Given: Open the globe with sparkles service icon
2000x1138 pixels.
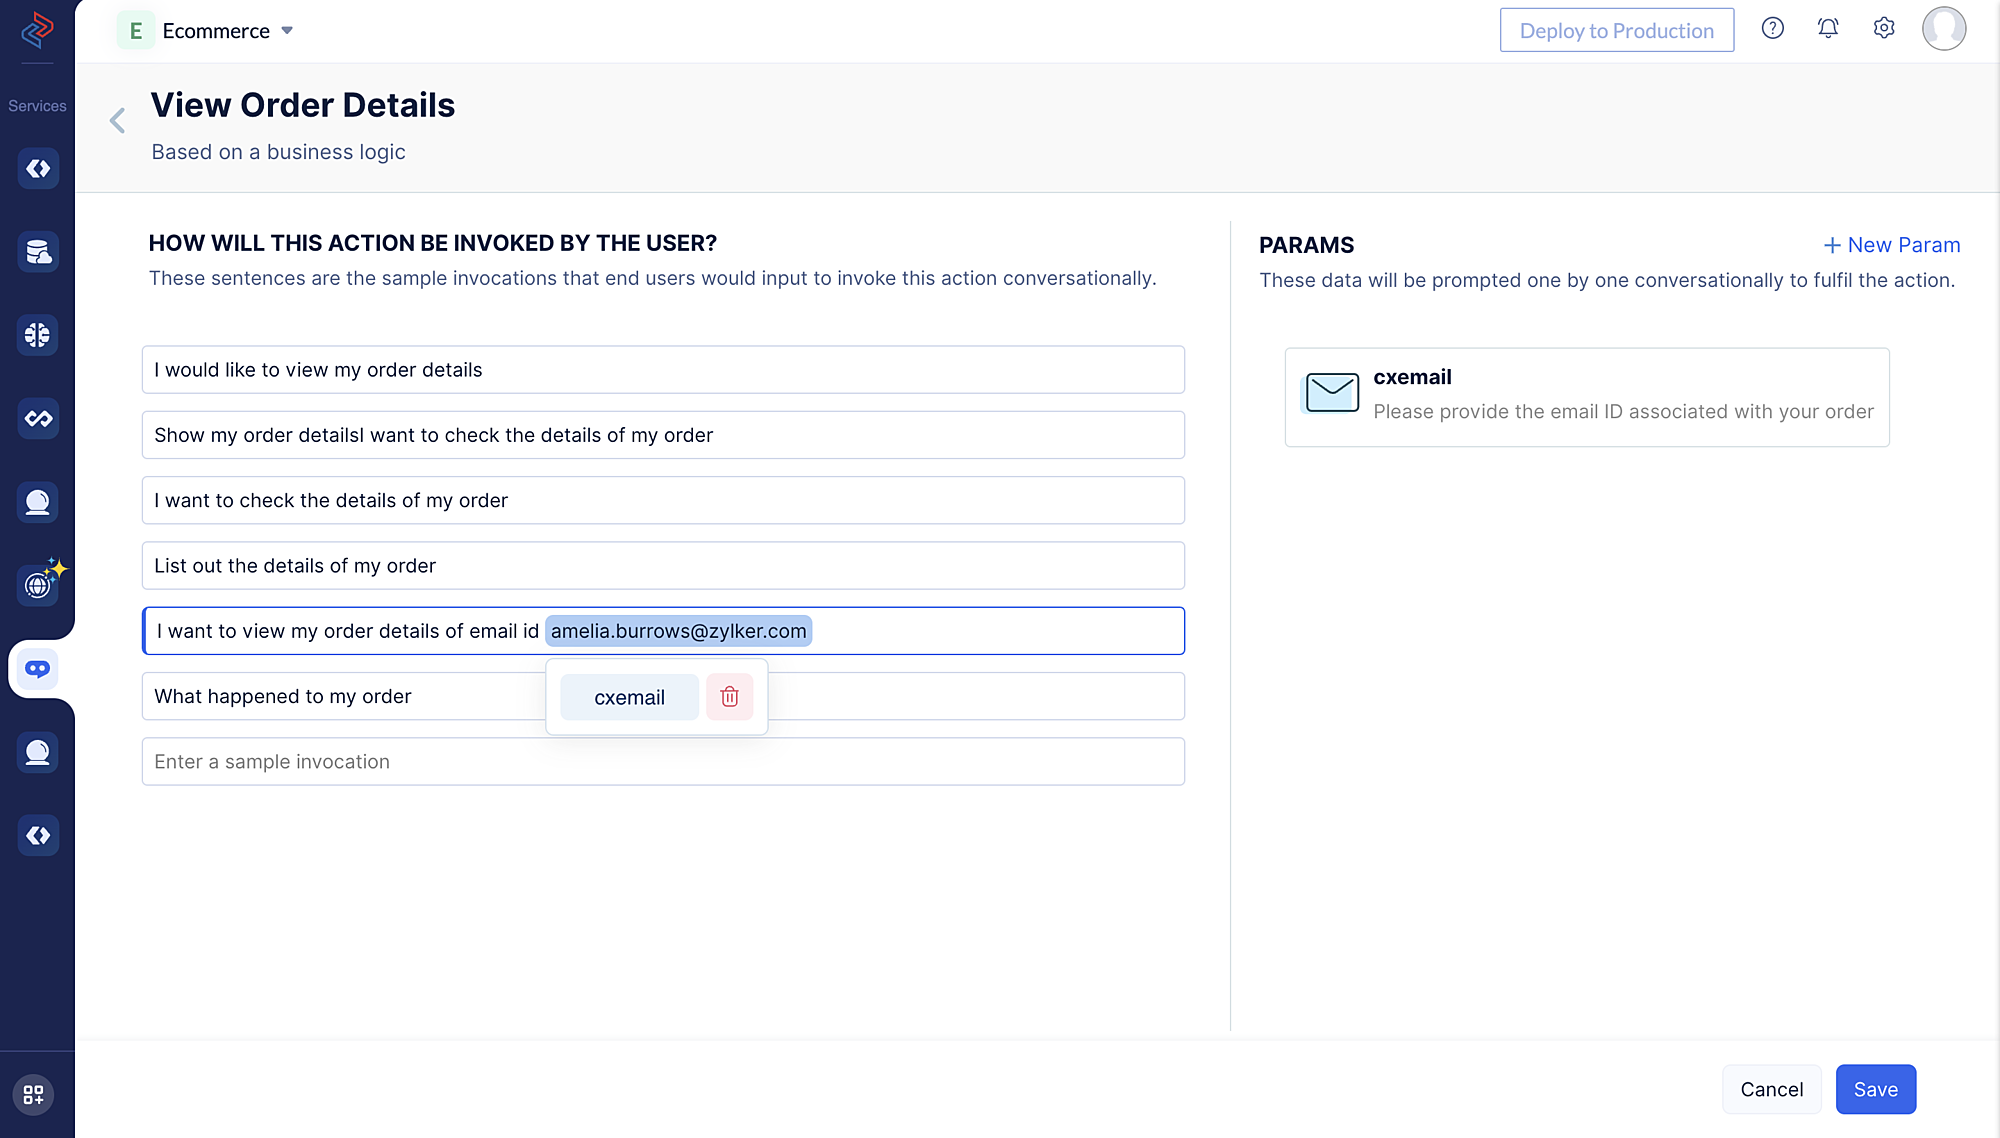Looking at the screenshot, I should click(x=38, y=584).
